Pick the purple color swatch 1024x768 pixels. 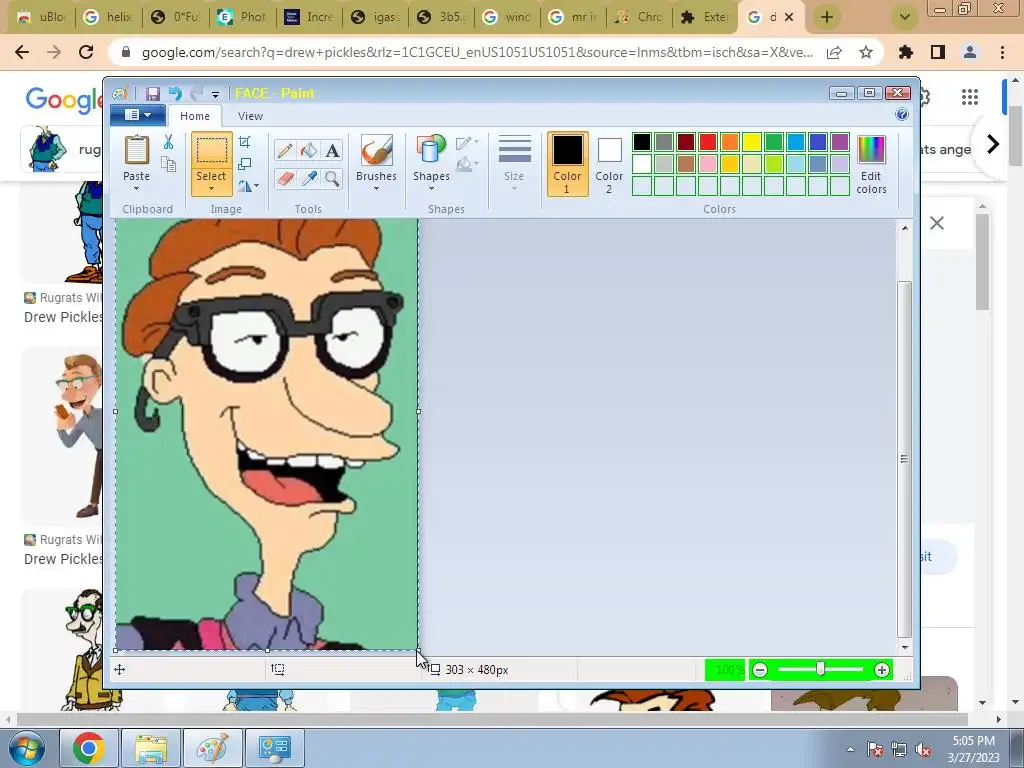(x=840, y=142)
